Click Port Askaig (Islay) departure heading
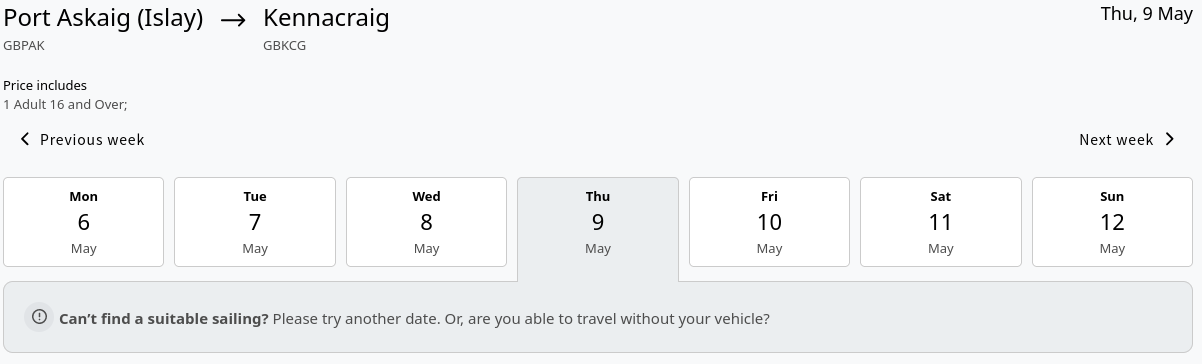 point(103,19)
